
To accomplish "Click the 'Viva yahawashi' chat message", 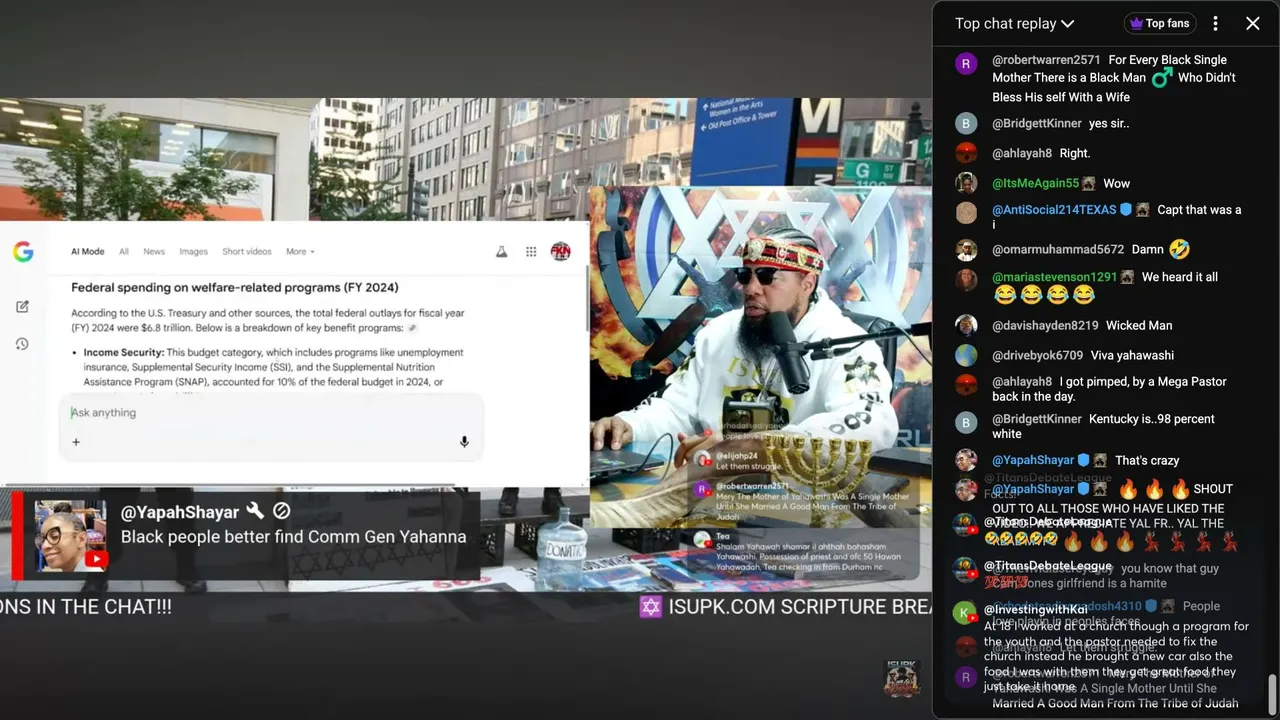I will pos(1132,356).
